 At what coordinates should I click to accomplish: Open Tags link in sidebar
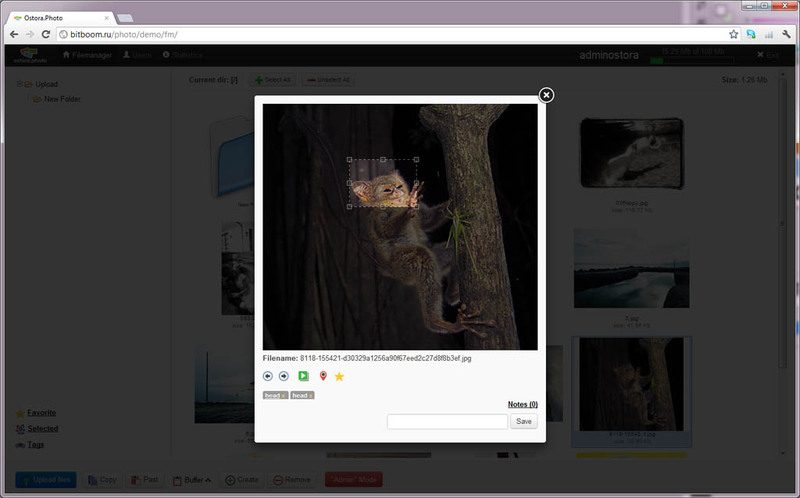click(35, 444)
